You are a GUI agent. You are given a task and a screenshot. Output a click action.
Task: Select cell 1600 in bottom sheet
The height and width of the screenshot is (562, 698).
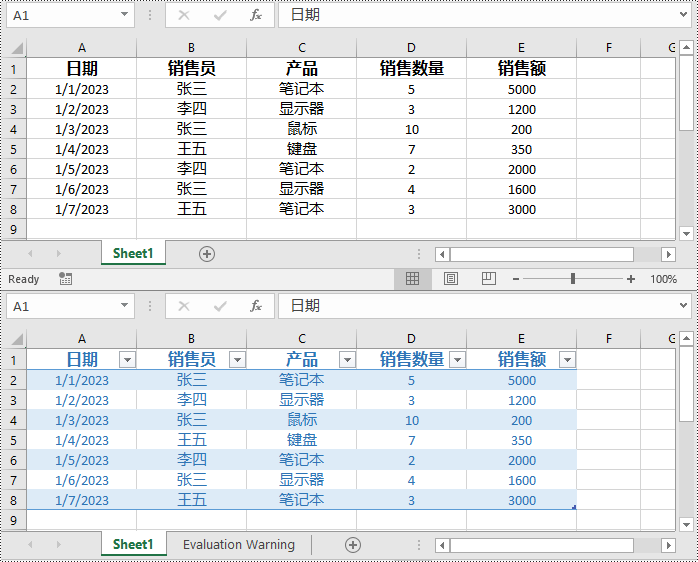coord(522,480)
